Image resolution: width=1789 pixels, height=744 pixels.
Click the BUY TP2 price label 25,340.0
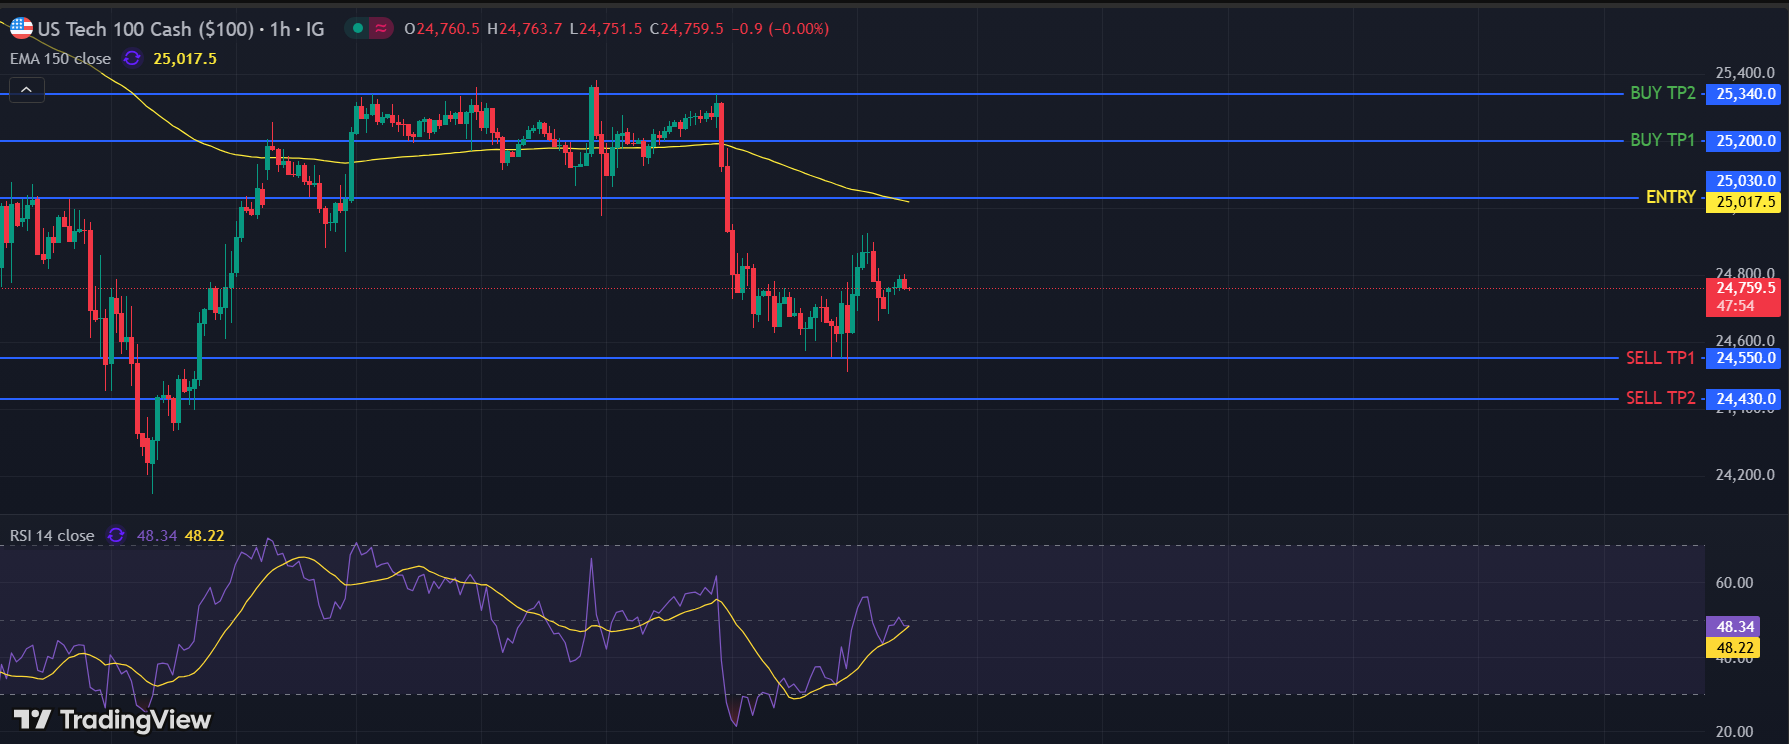tap(1745, 94)
